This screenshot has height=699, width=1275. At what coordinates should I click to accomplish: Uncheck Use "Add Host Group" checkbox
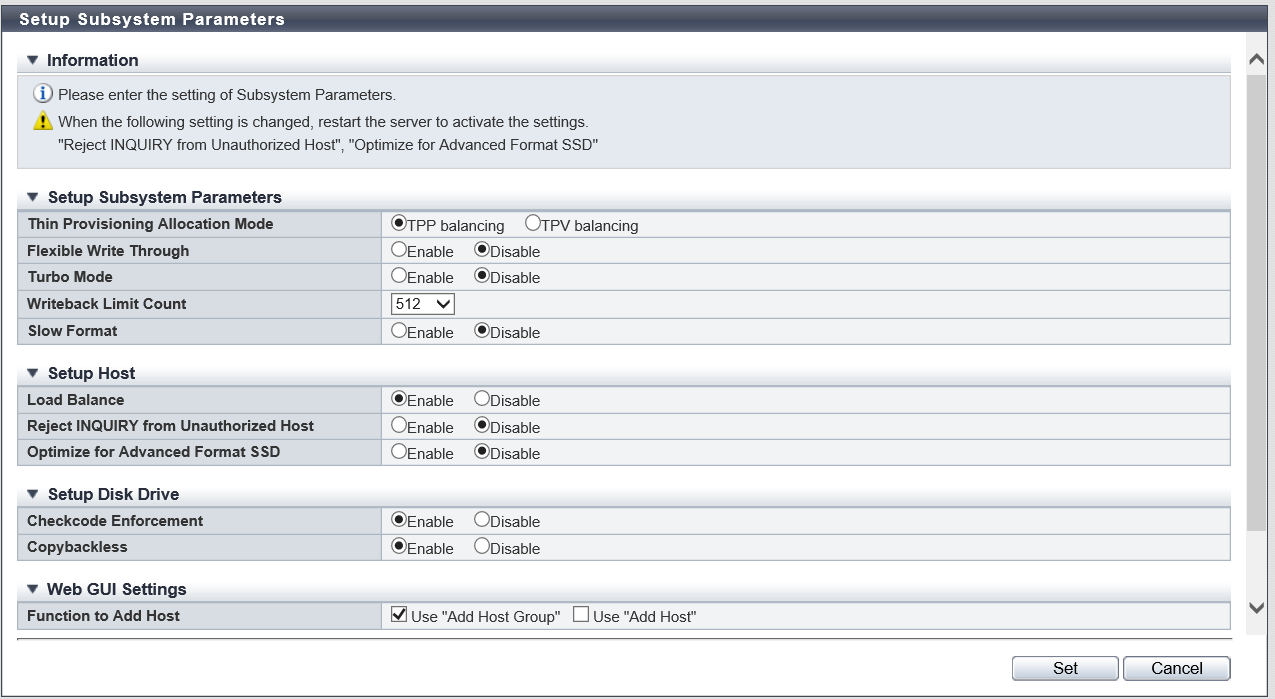click(400, 615)
